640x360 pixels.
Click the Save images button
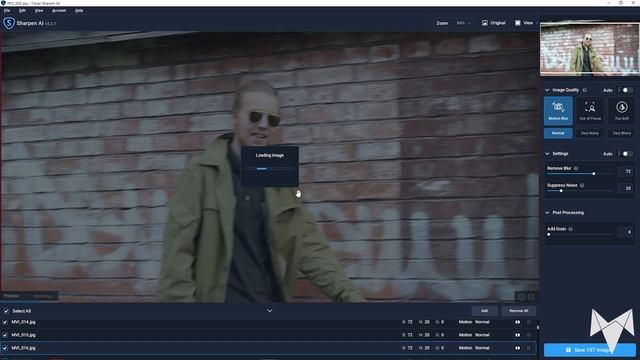[589, 350]
